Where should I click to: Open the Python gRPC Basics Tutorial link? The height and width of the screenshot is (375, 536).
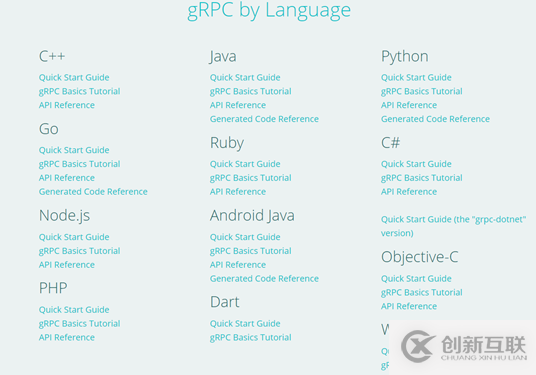pos(422,91)
